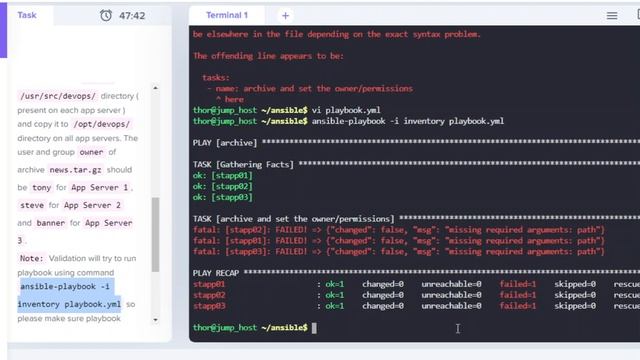Select the timer value 47:42
640x360 pixels.
(132, 16)
